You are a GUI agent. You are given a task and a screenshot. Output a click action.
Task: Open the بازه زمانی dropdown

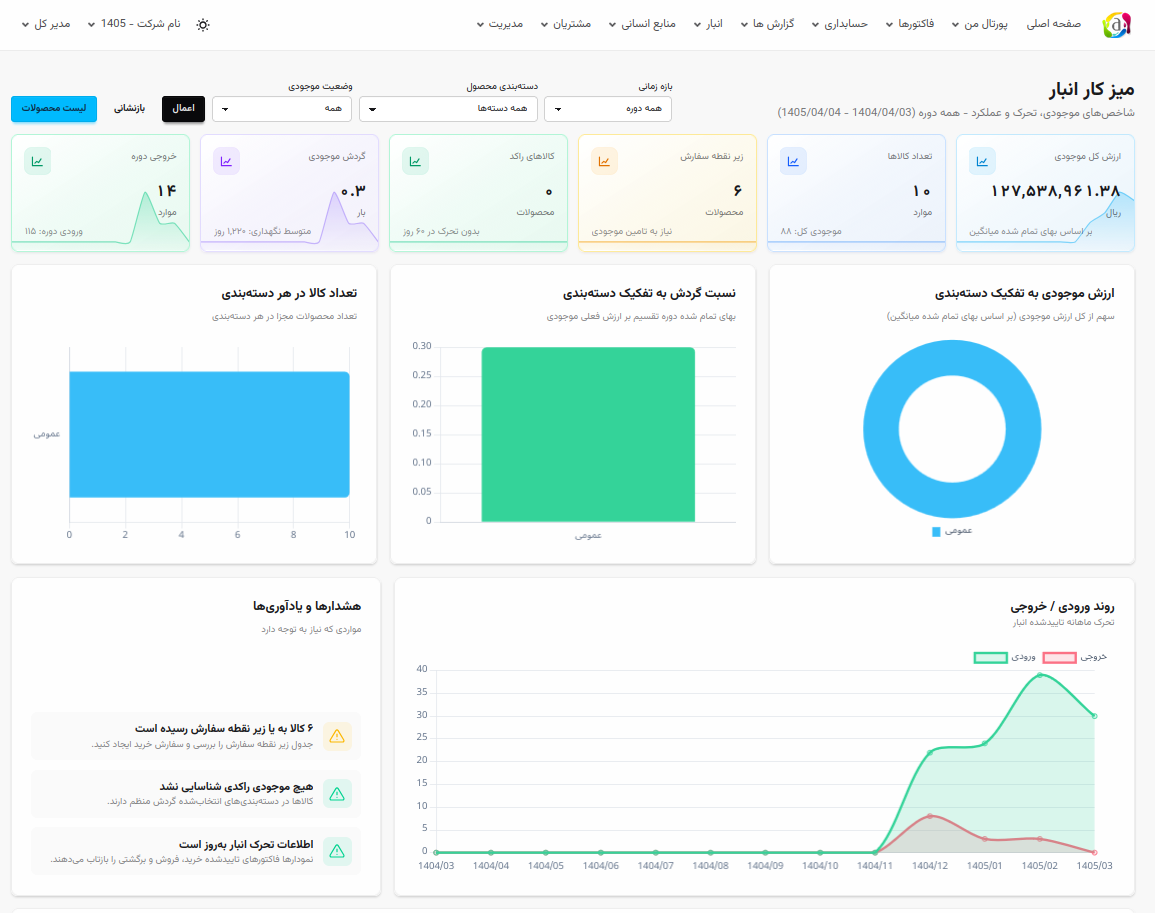point(608,109)
